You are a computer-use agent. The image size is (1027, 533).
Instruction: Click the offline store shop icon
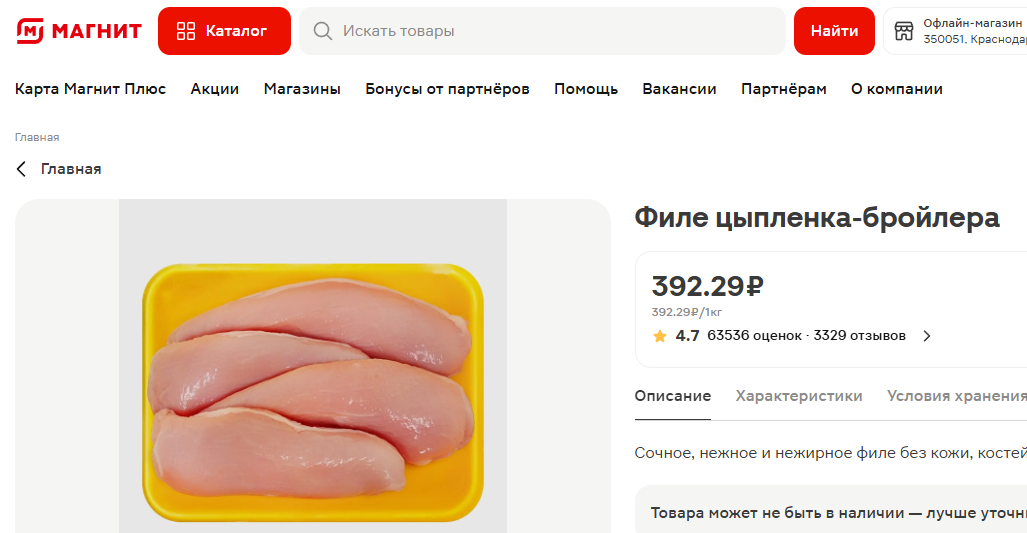pos(904,31)
